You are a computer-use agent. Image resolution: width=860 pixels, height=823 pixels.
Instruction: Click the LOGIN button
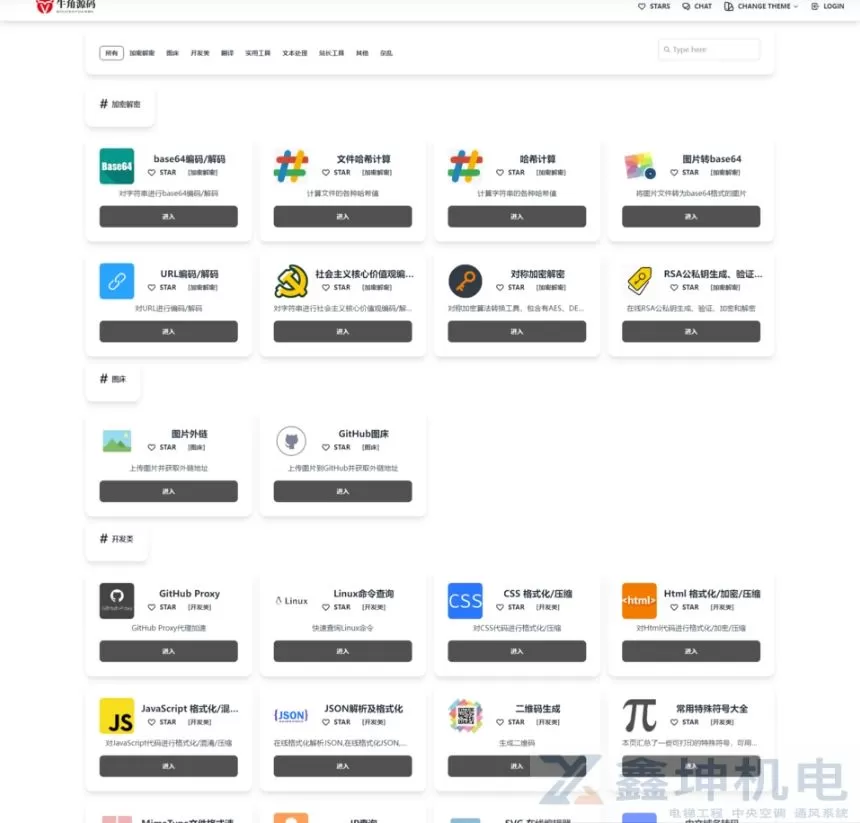tap(828, 7)
